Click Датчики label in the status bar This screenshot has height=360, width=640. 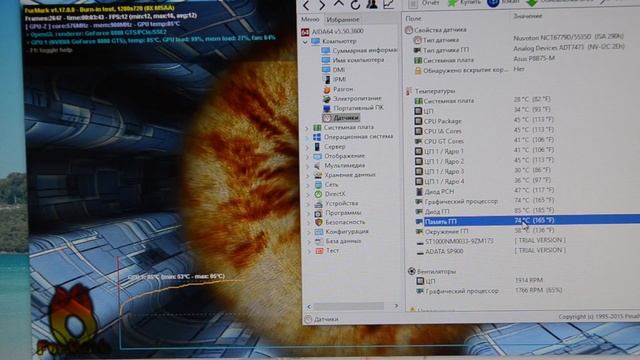pos(326,319)
